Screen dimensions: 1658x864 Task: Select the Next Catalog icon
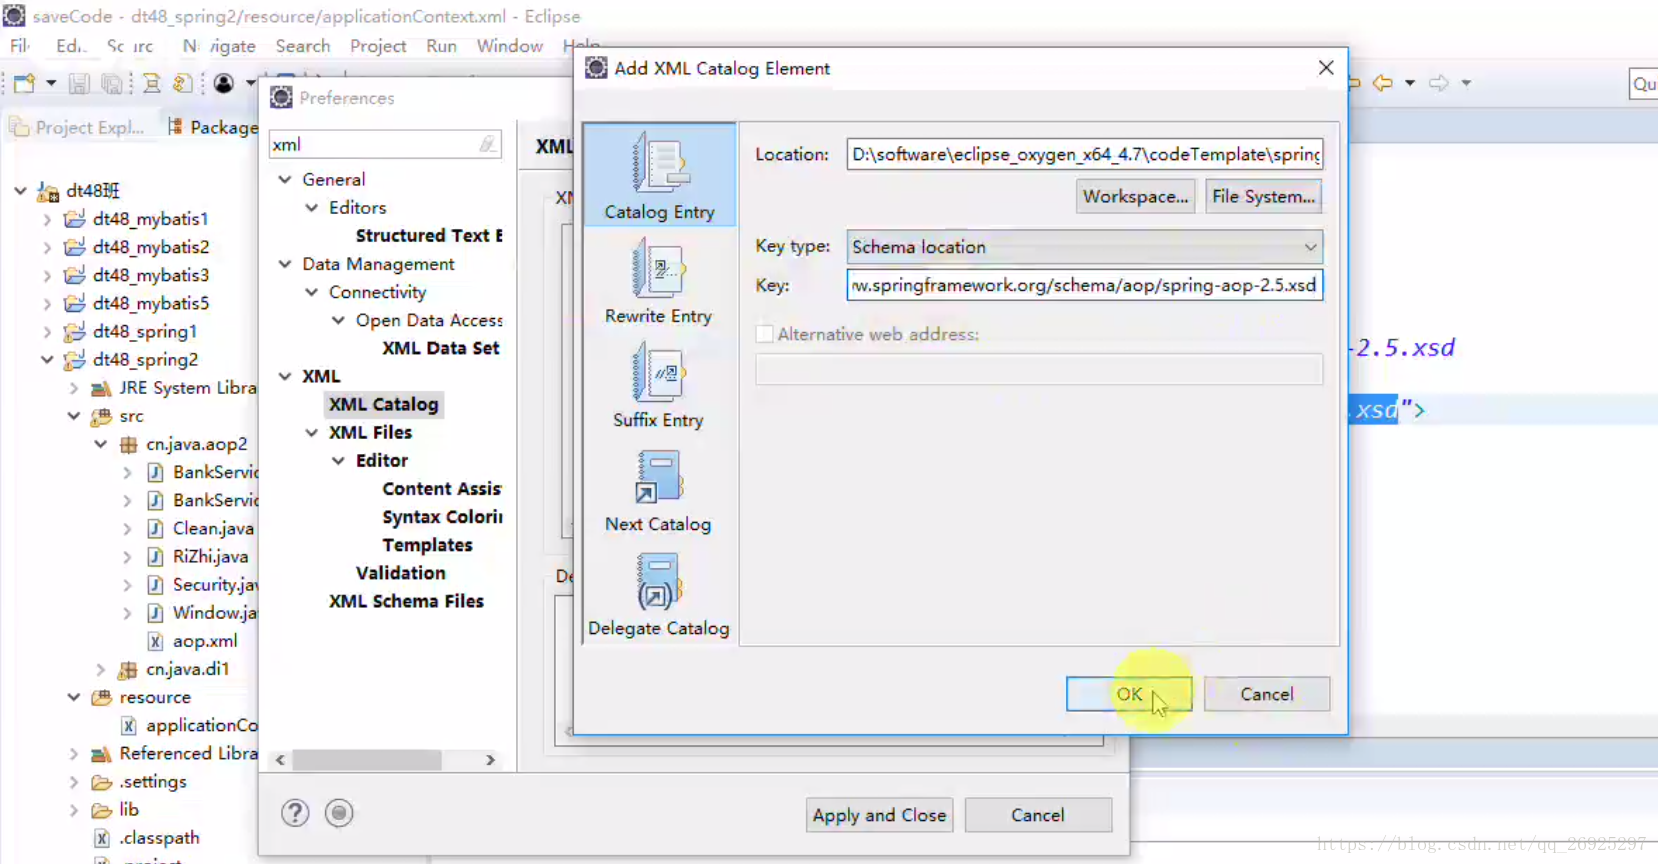click(x=659, y=477)
